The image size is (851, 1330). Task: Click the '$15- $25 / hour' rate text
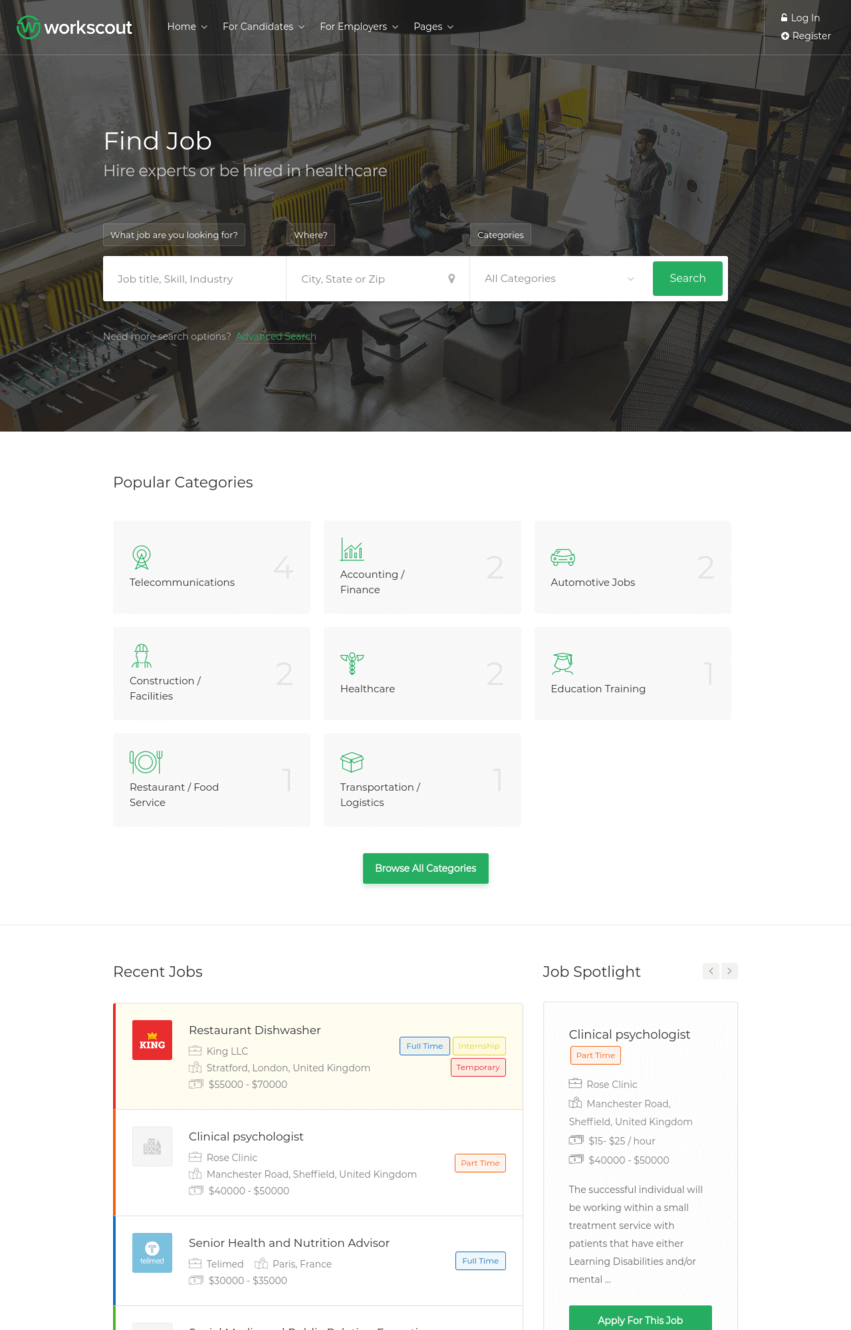[x=622, y=1141]
